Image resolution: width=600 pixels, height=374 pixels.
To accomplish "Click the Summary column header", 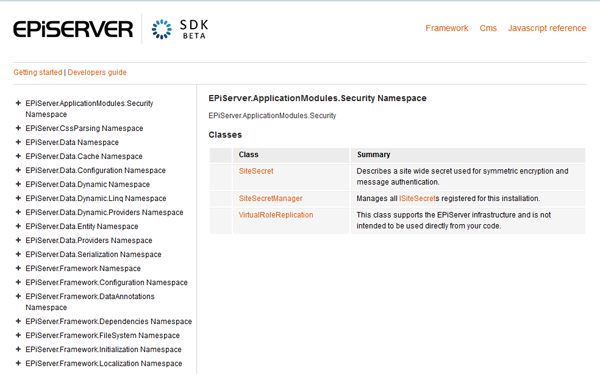I will [468, 155].
